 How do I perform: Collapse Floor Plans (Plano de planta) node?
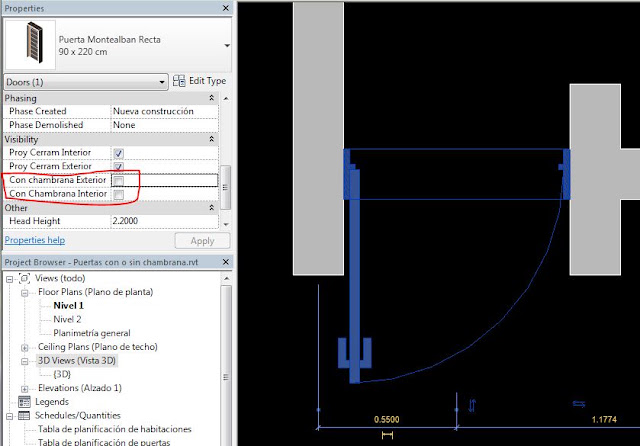pos(24,293)
